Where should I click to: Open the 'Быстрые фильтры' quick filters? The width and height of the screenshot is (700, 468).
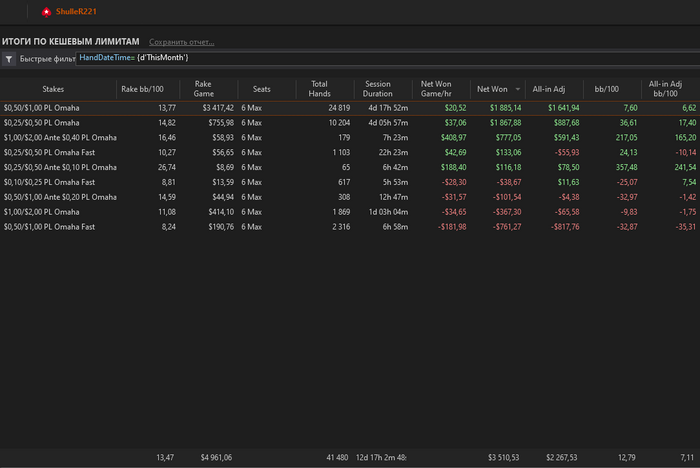pos(47,60)
